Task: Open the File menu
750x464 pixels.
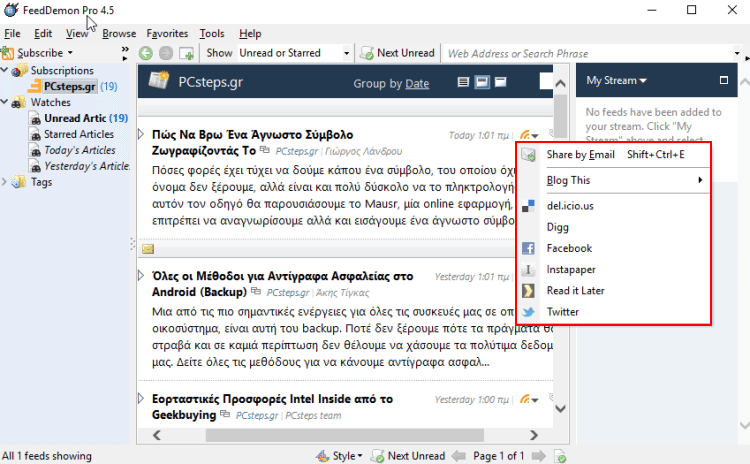Action: click(x=12, y=33)
